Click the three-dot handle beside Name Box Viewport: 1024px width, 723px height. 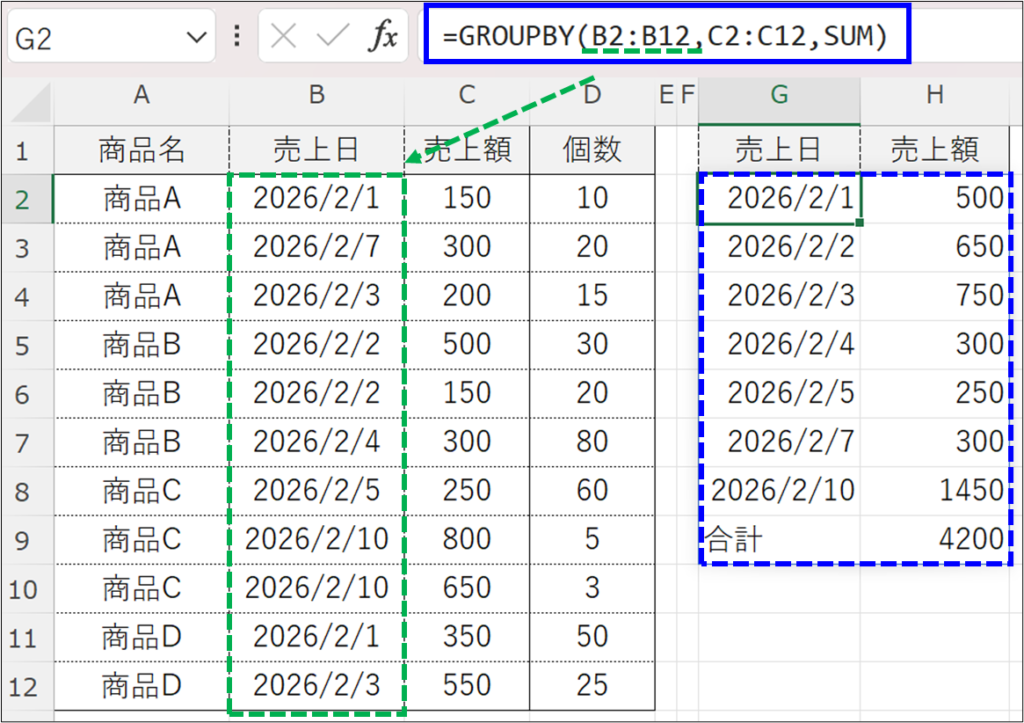coord(237,37)
